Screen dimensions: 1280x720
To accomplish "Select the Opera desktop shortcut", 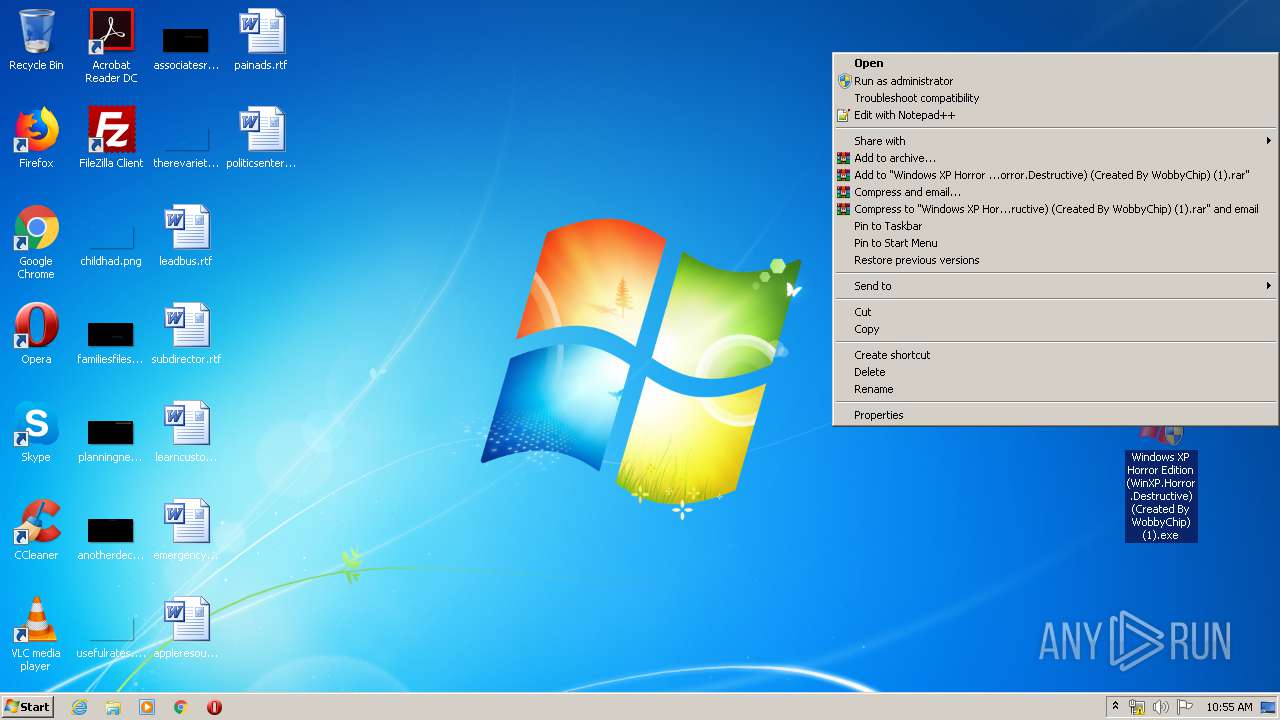I will (36, 334).
